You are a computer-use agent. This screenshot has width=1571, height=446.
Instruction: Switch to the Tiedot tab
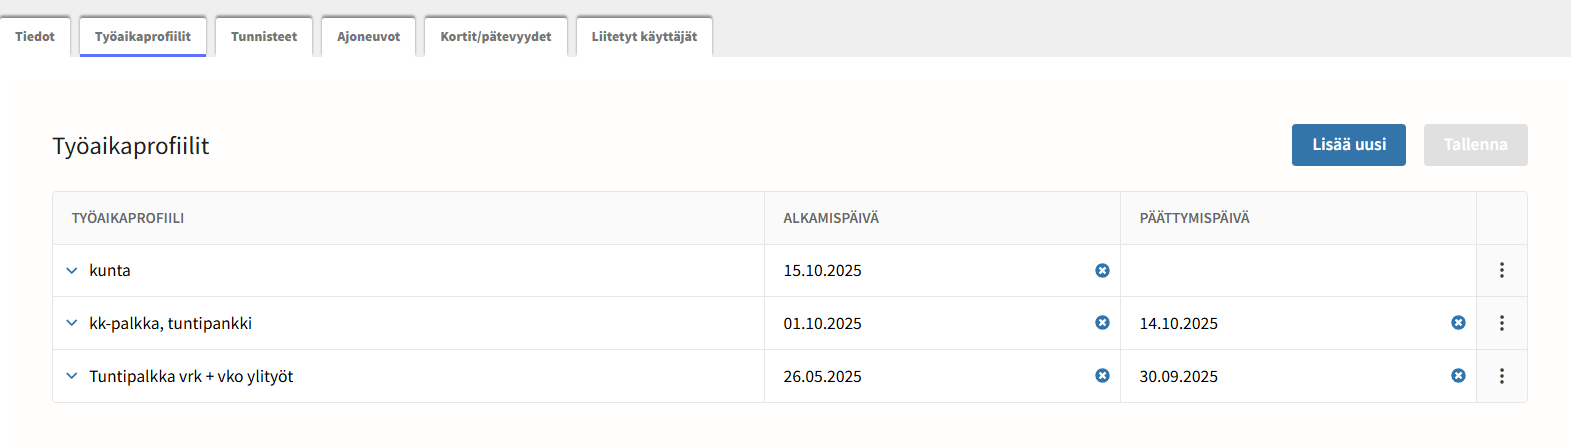click(35, 37)
